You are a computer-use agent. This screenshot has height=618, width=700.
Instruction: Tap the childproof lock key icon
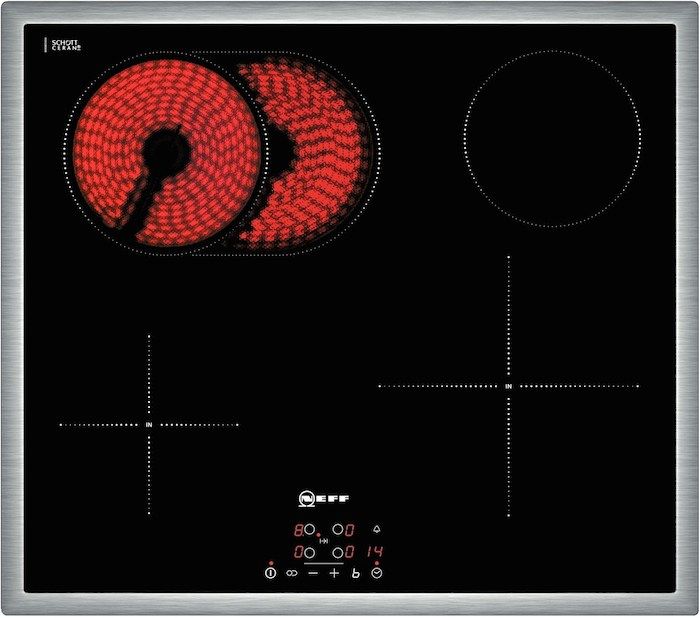point(355,574)
